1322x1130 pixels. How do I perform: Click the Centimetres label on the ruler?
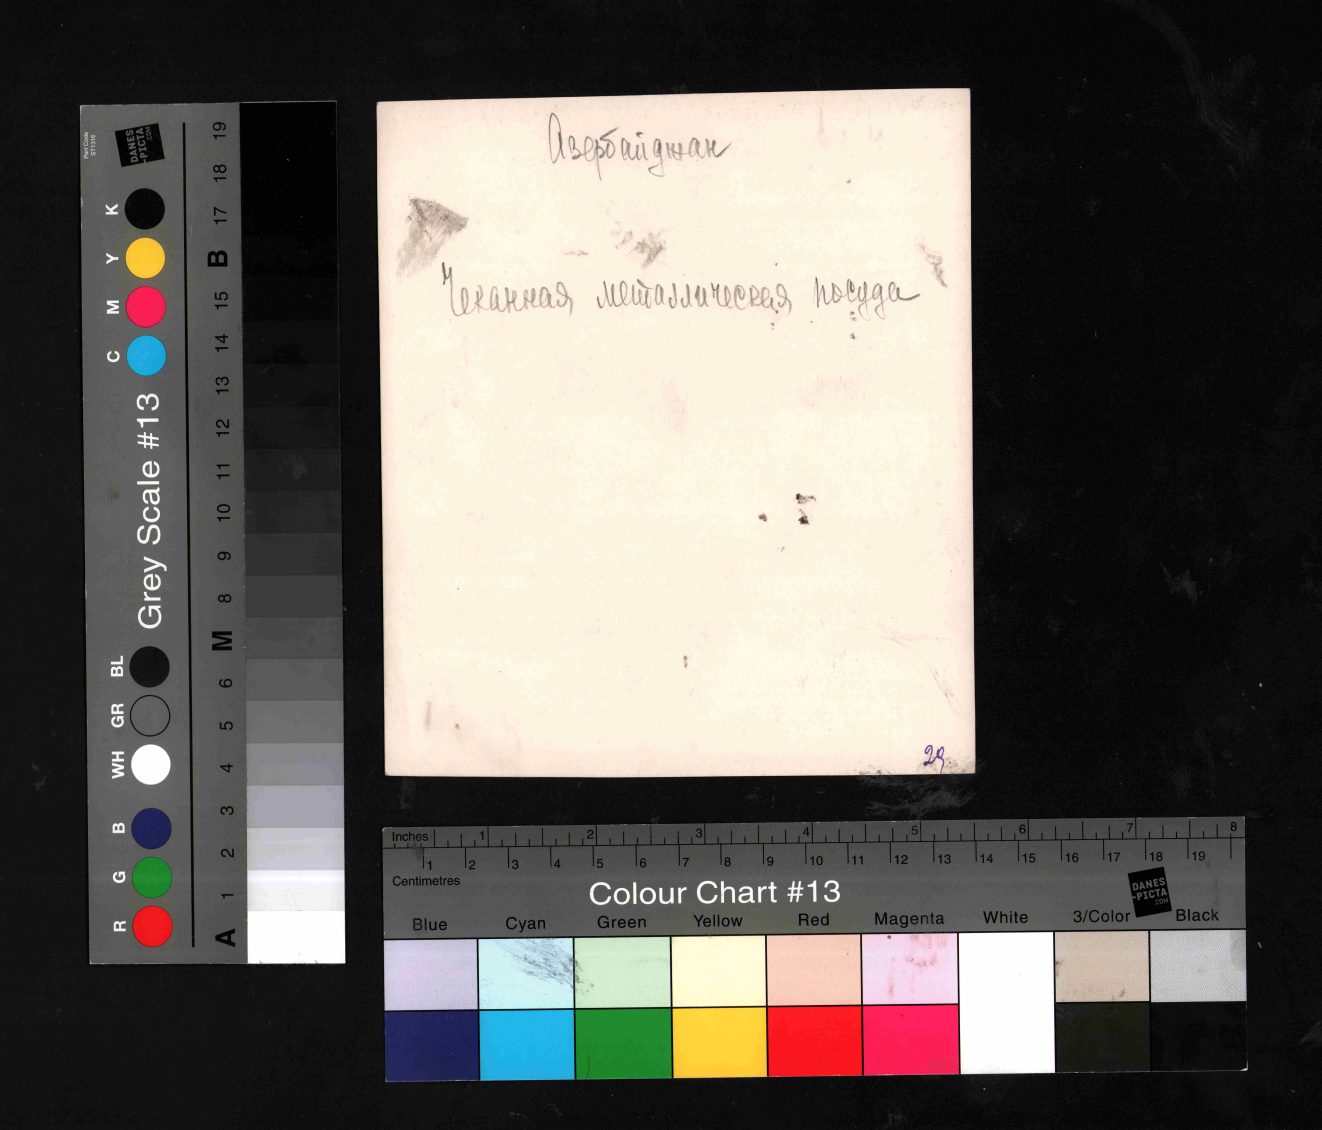[x=426, y=881]
